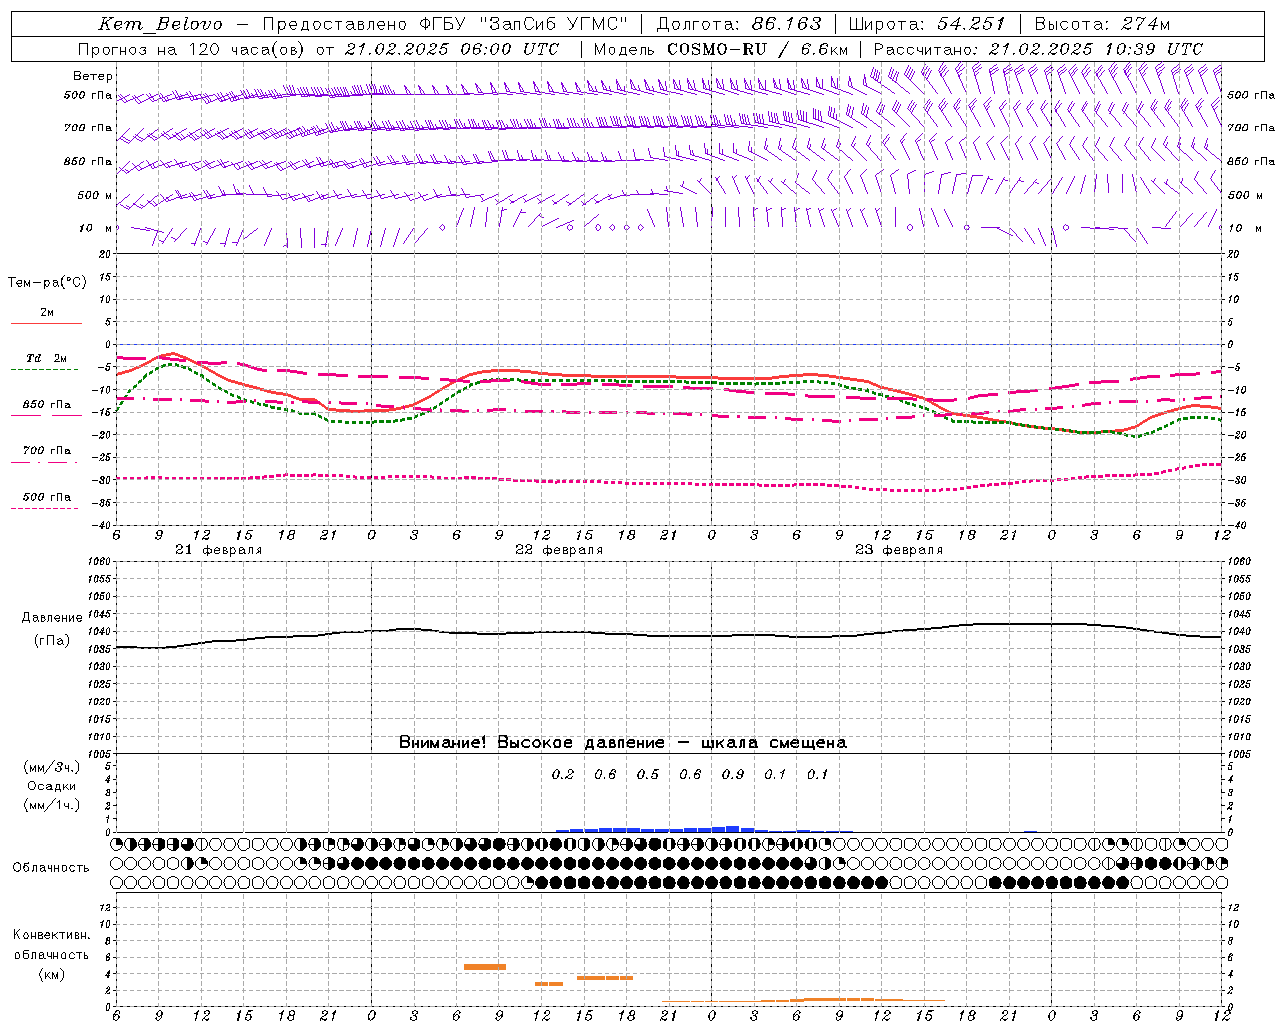Click the 'Td 2м' dew point legend entry
This screenshot has height=1024, width=1280.
pos(47,358)
